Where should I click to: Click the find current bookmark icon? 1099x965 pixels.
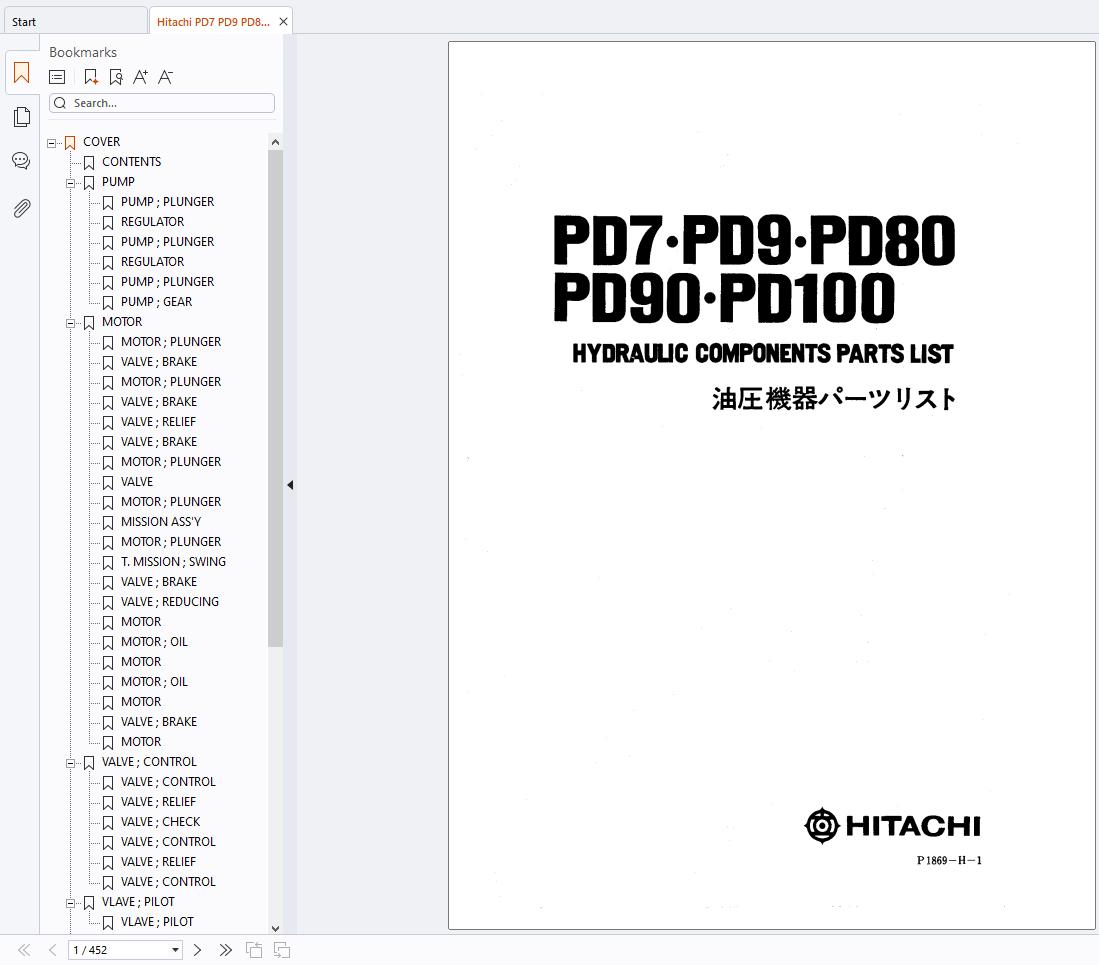pos(116,77)
